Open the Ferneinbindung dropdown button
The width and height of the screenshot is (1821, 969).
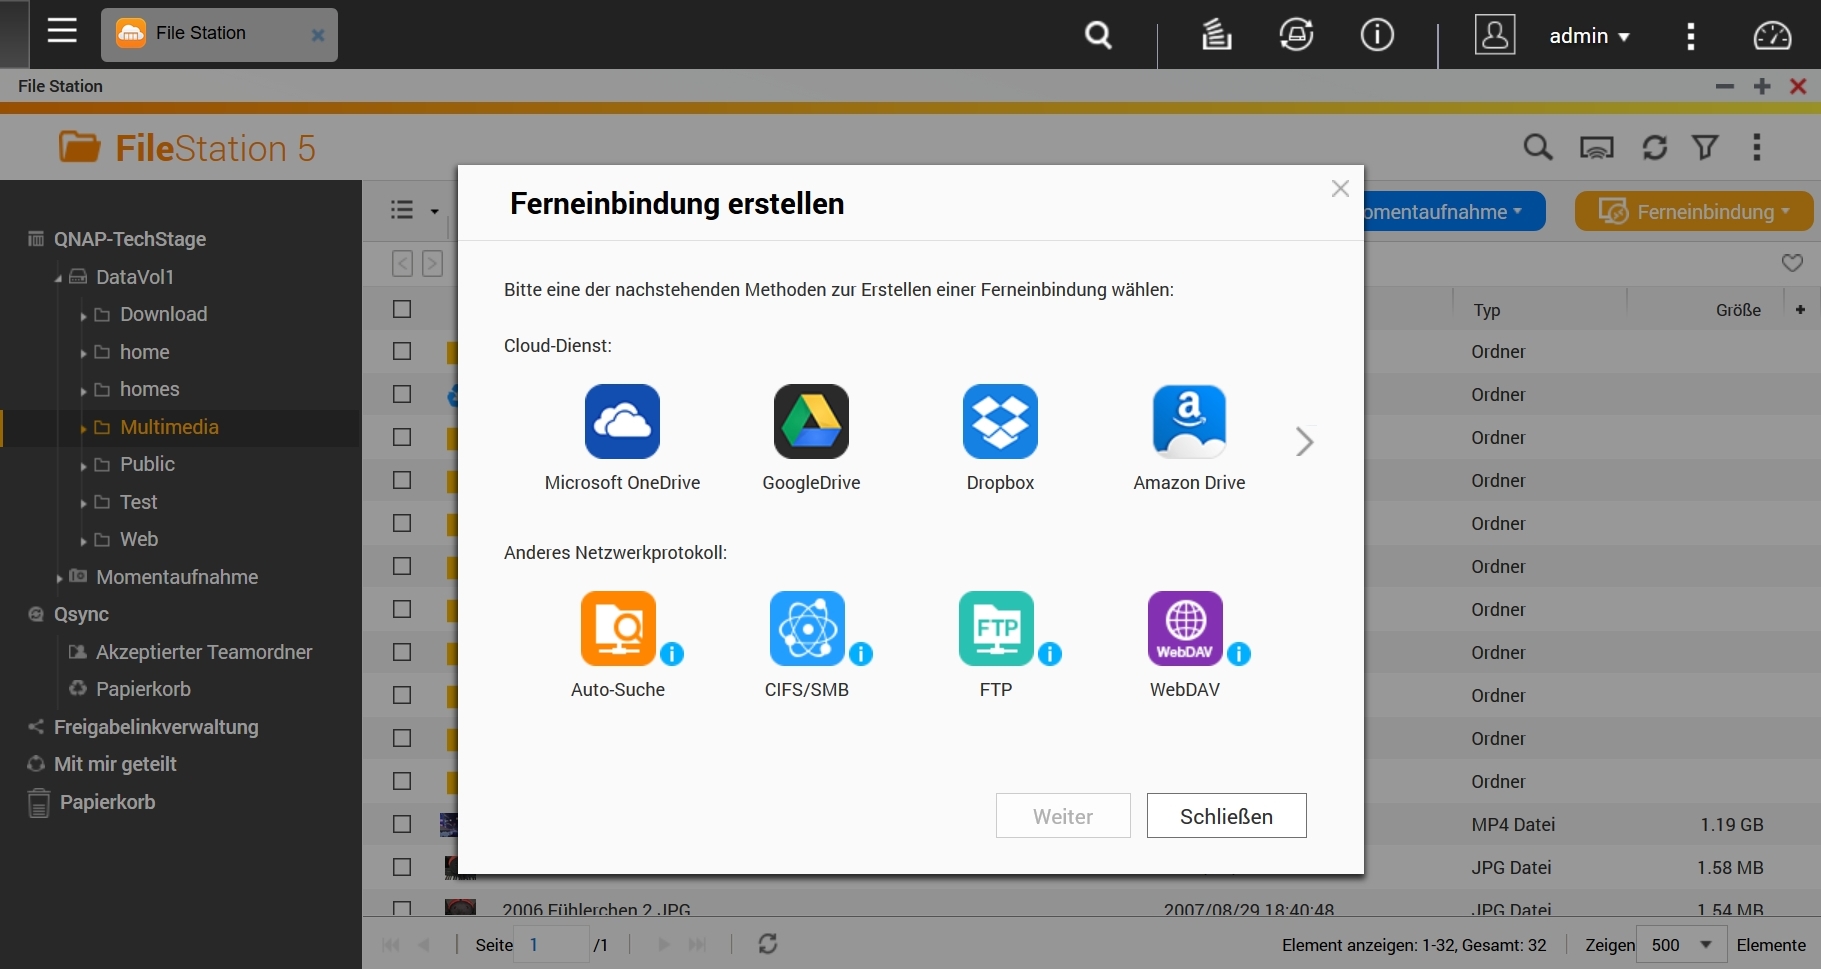coord(1694,211)
